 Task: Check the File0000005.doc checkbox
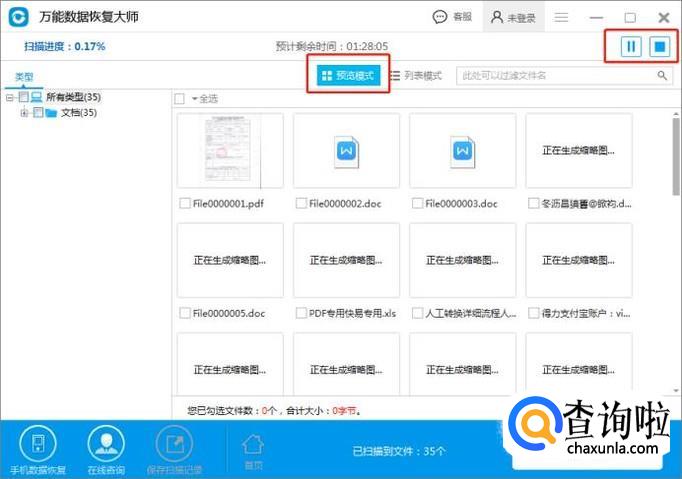pyautogui.click(x=184, y=313)
